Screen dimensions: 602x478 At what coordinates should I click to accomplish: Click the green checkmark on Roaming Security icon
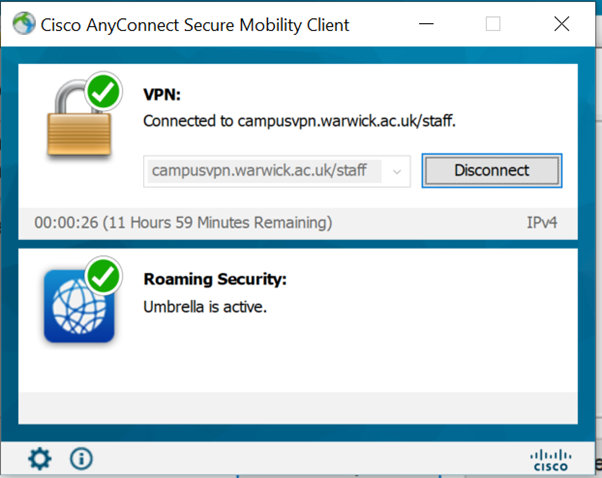(103, 273)
